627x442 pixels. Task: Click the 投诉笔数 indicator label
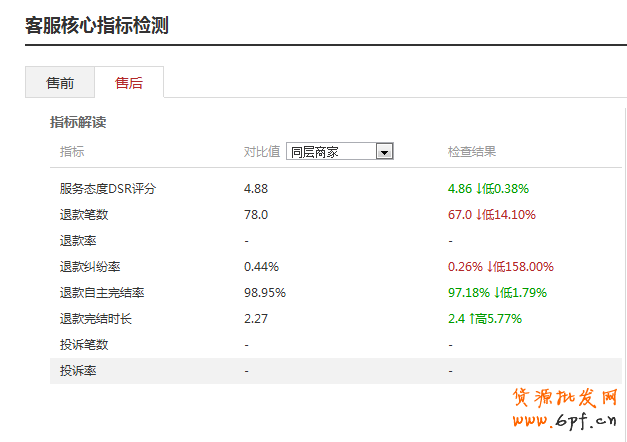(84, 344)
